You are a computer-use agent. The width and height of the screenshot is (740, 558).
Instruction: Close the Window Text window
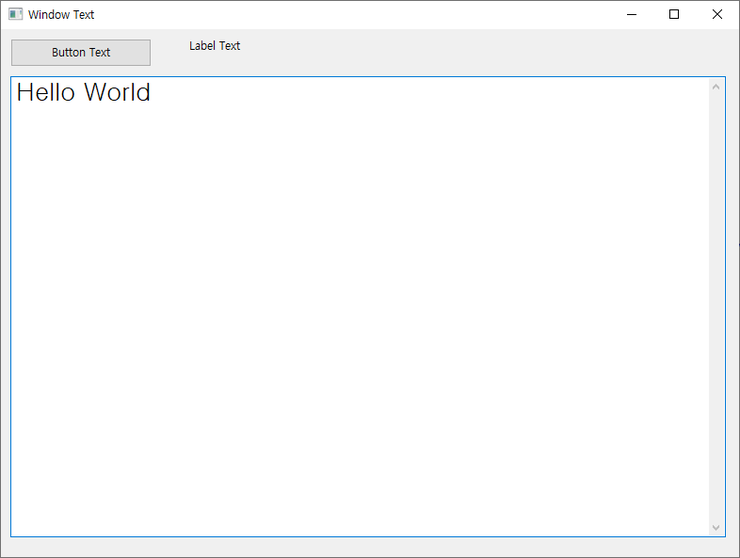717,15
